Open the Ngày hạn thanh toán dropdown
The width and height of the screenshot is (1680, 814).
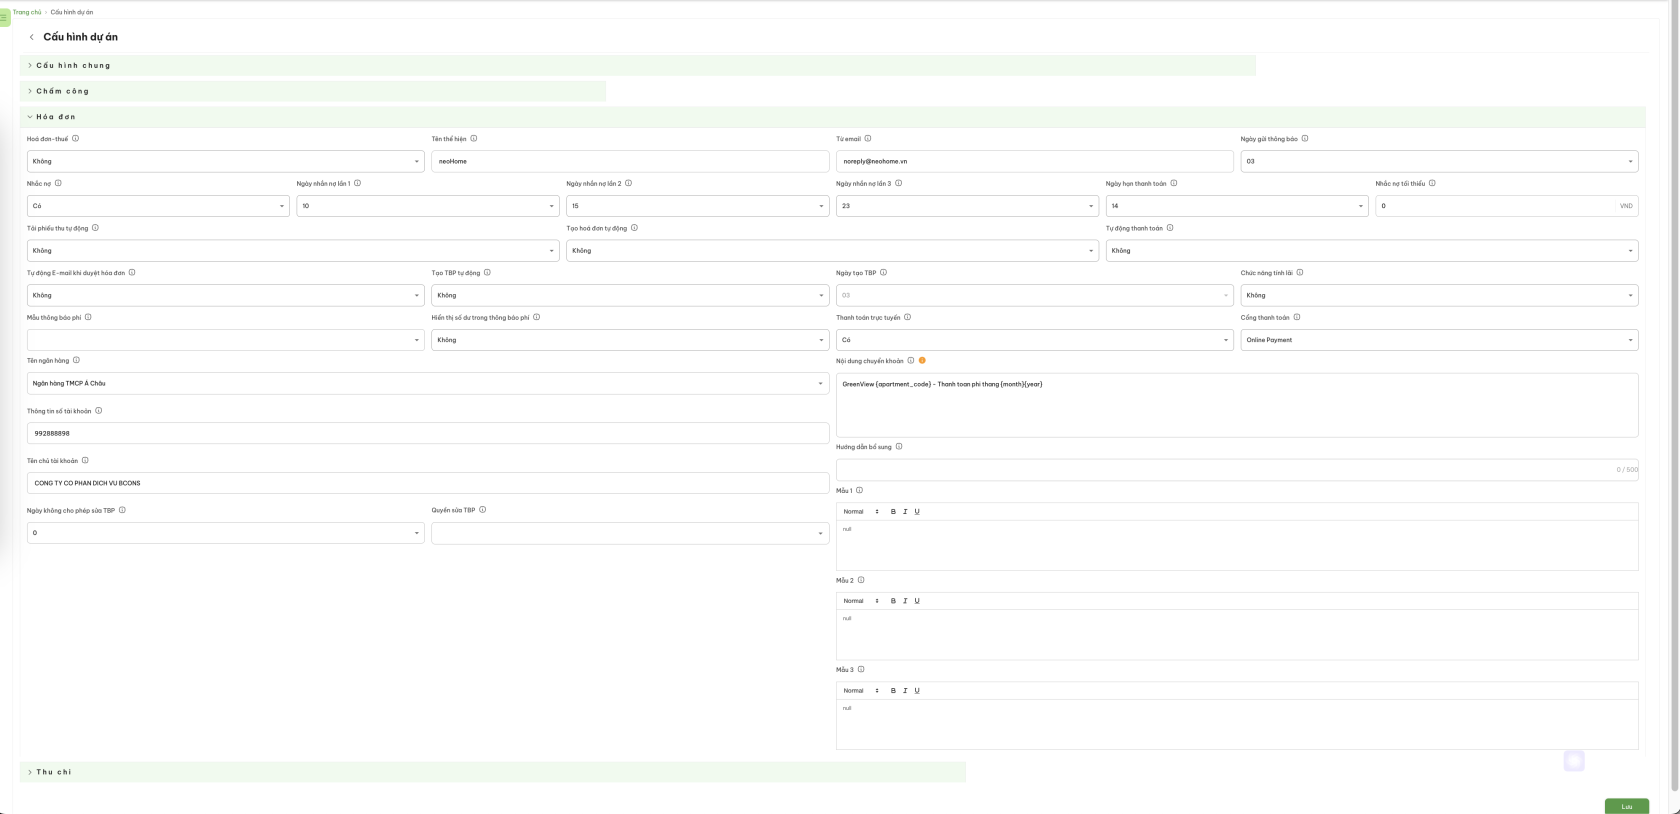1237,206
